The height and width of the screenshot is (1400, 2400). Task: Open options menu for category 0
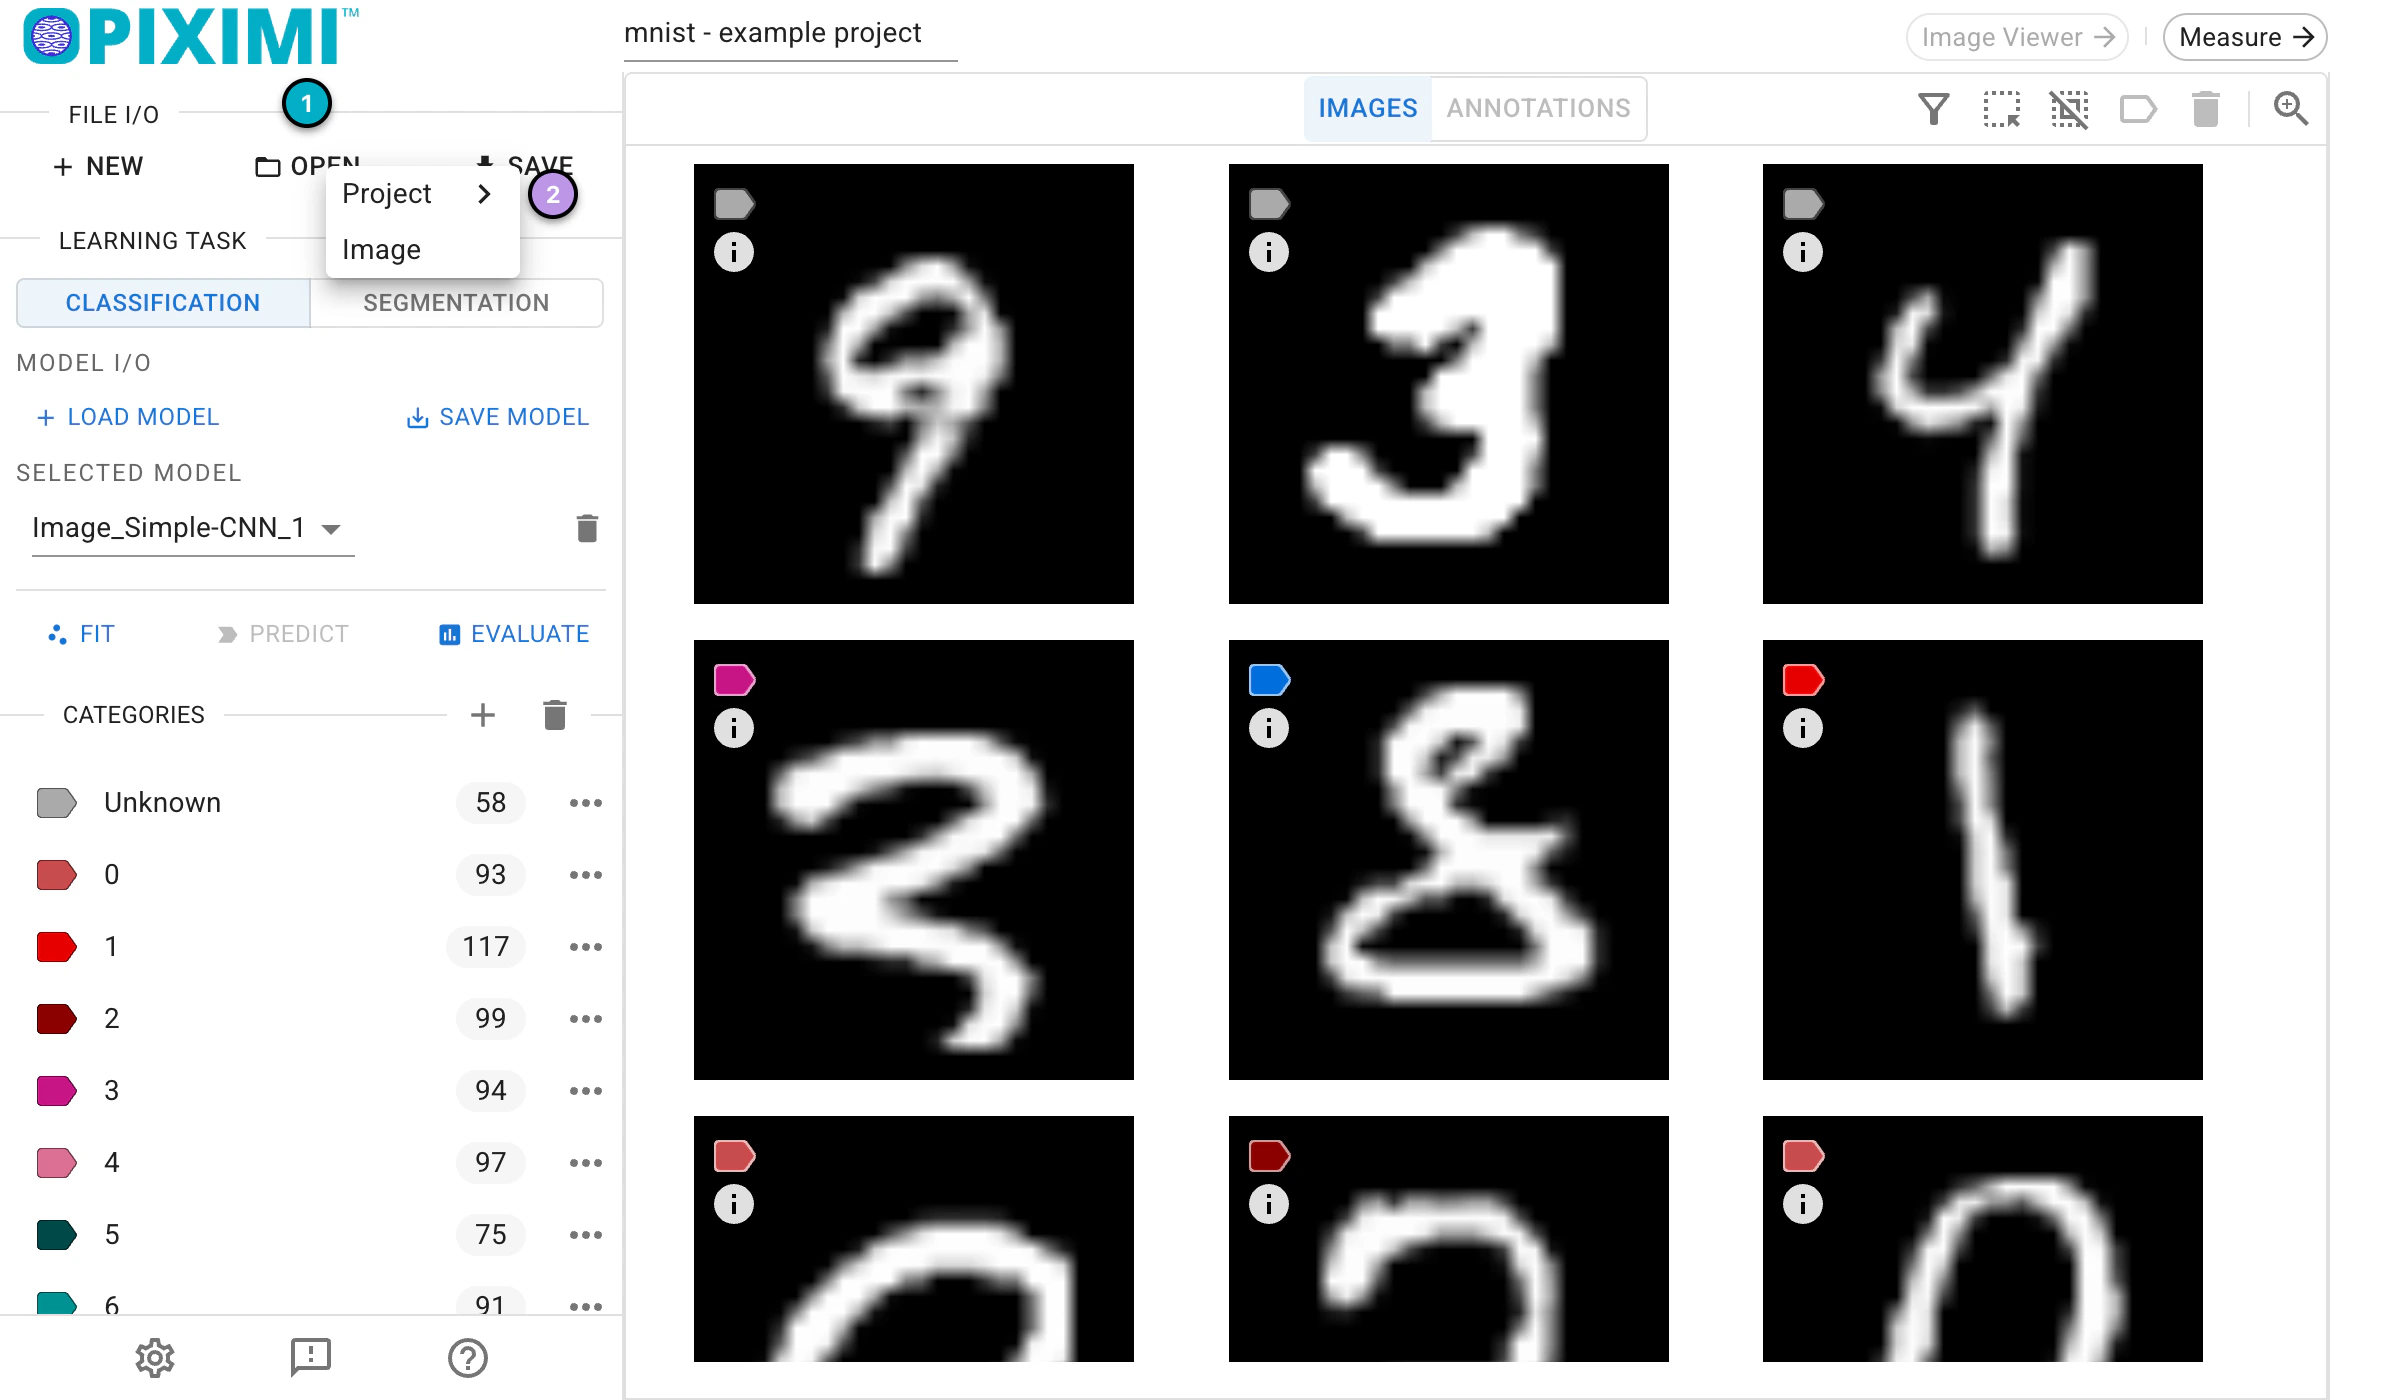585,874
